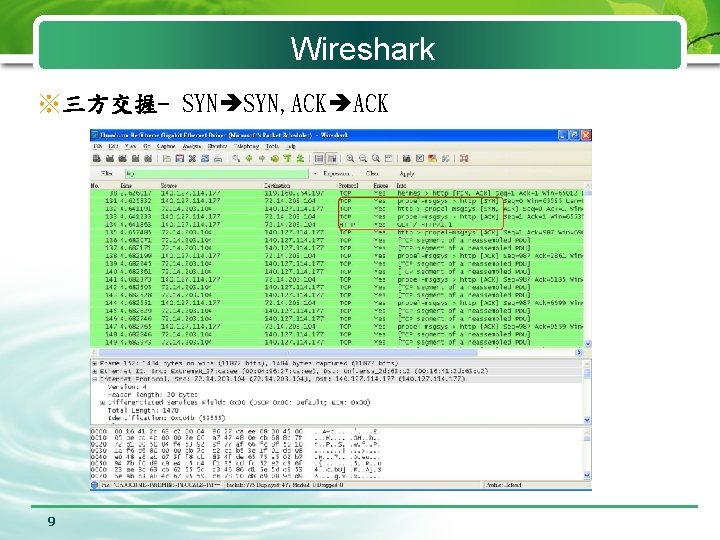Select packet 131 SYN row
This screenshot has width=720, height=540.
[x=337, y=201]
